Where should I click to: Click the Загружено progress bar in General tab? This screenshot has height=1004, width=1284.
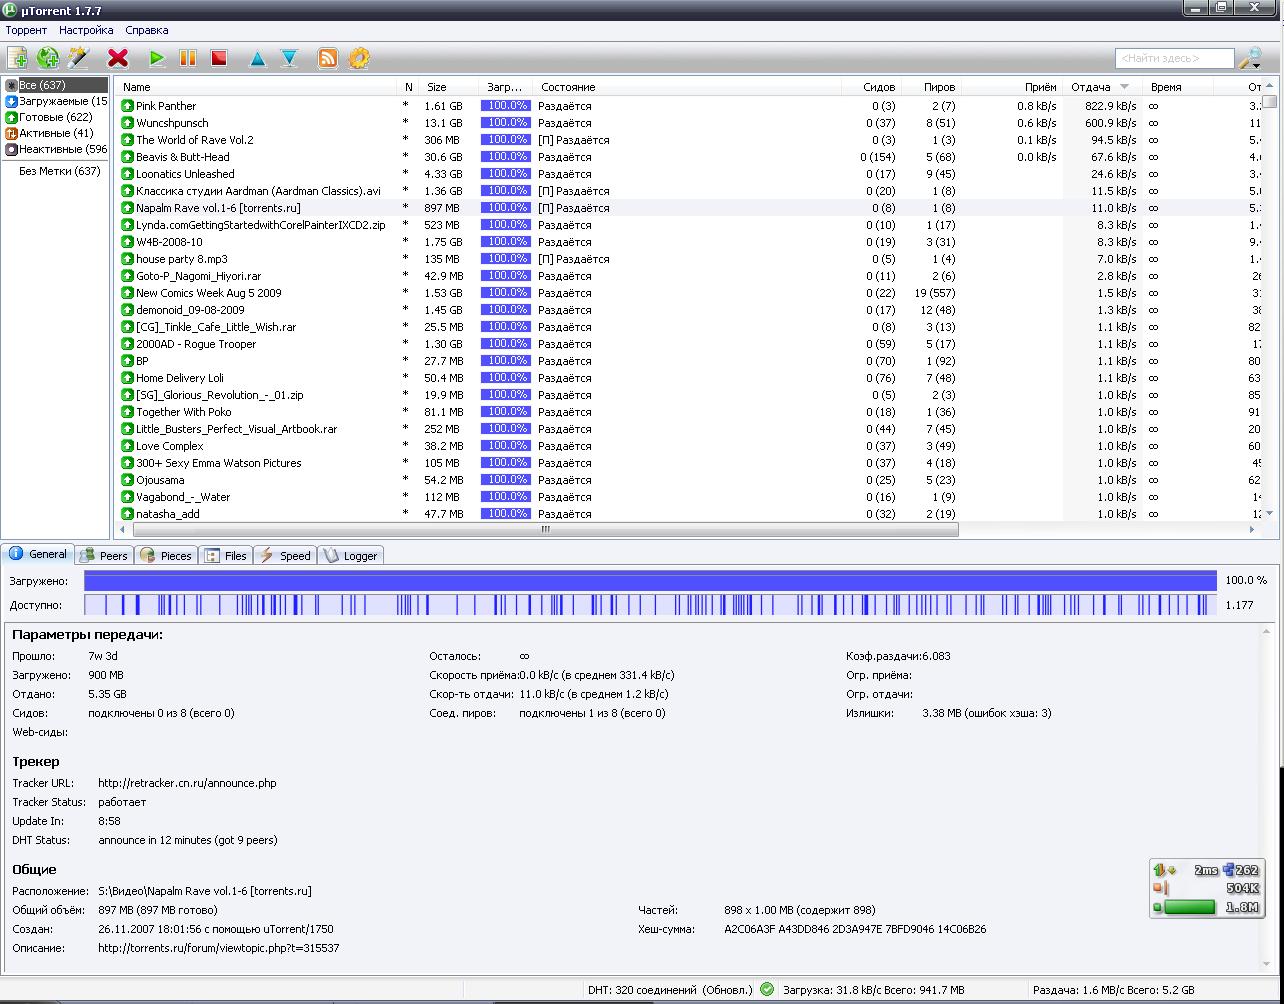tap(650, 580)
